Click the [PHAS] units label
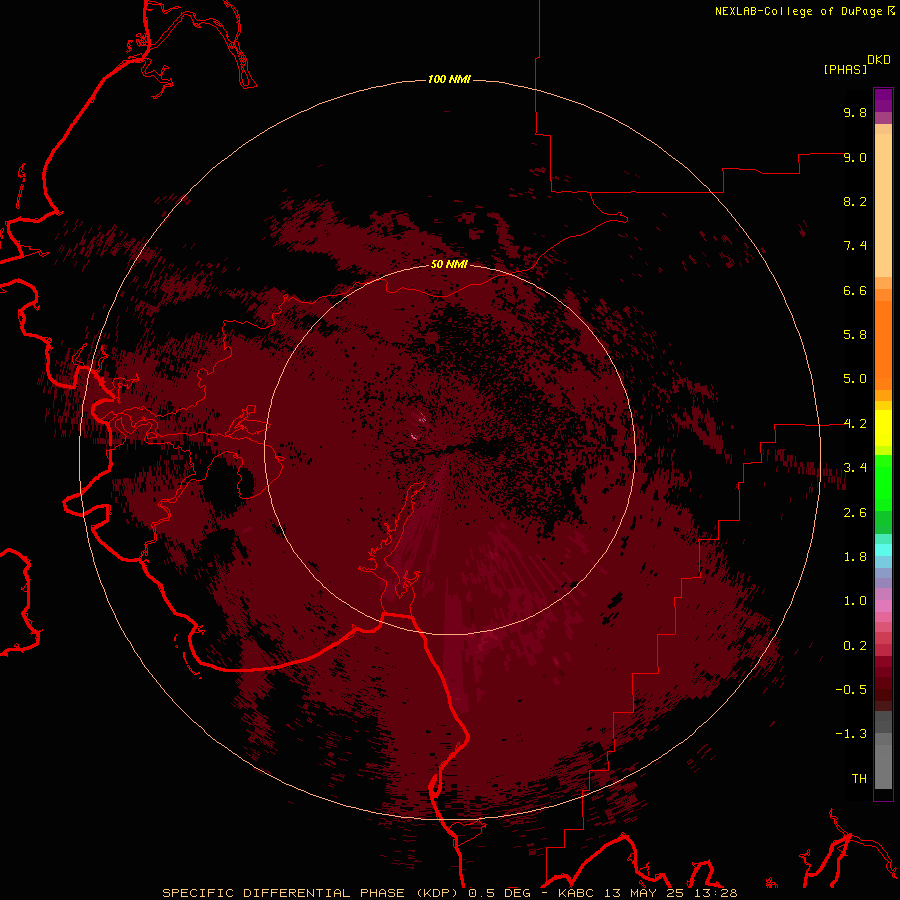The height and width of the screenshot is (900, 900). pyautogui.click(x=845, y=69)
